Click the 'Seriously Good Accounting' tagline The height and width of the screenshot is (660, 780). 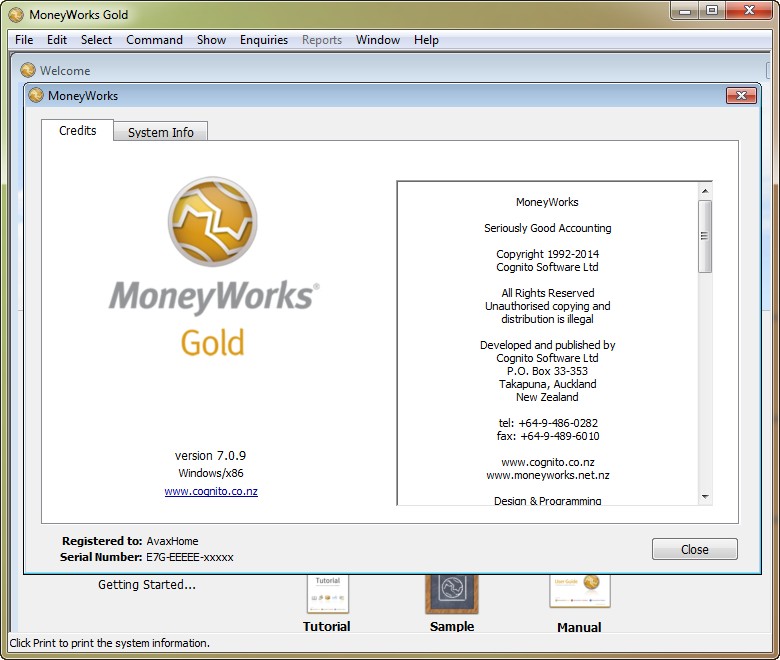coord(548,228)
